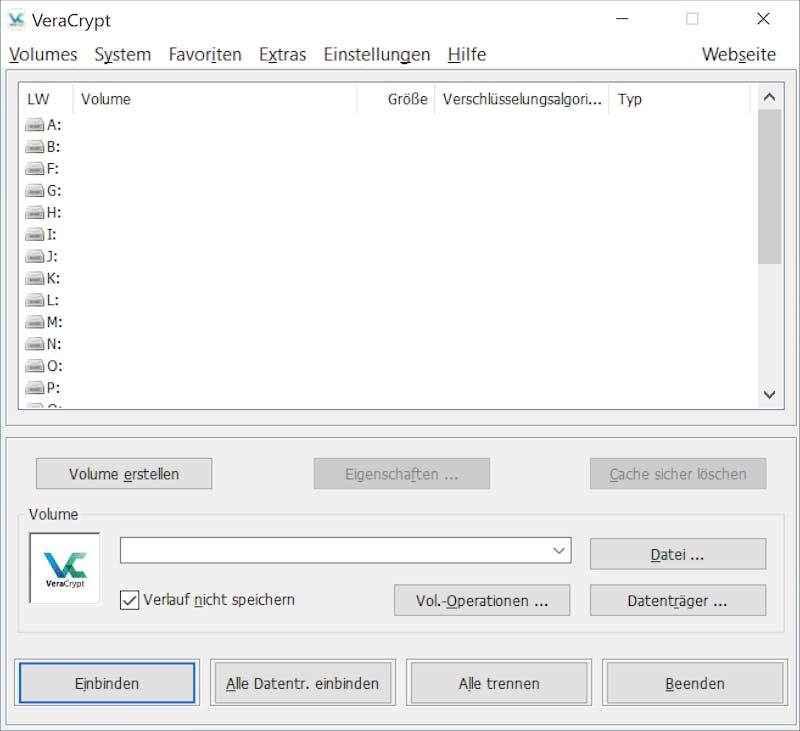Toggle 'Verlauf nicht speichern' checkbox
This screenshot has height=731, width=800.
point(130,600)
